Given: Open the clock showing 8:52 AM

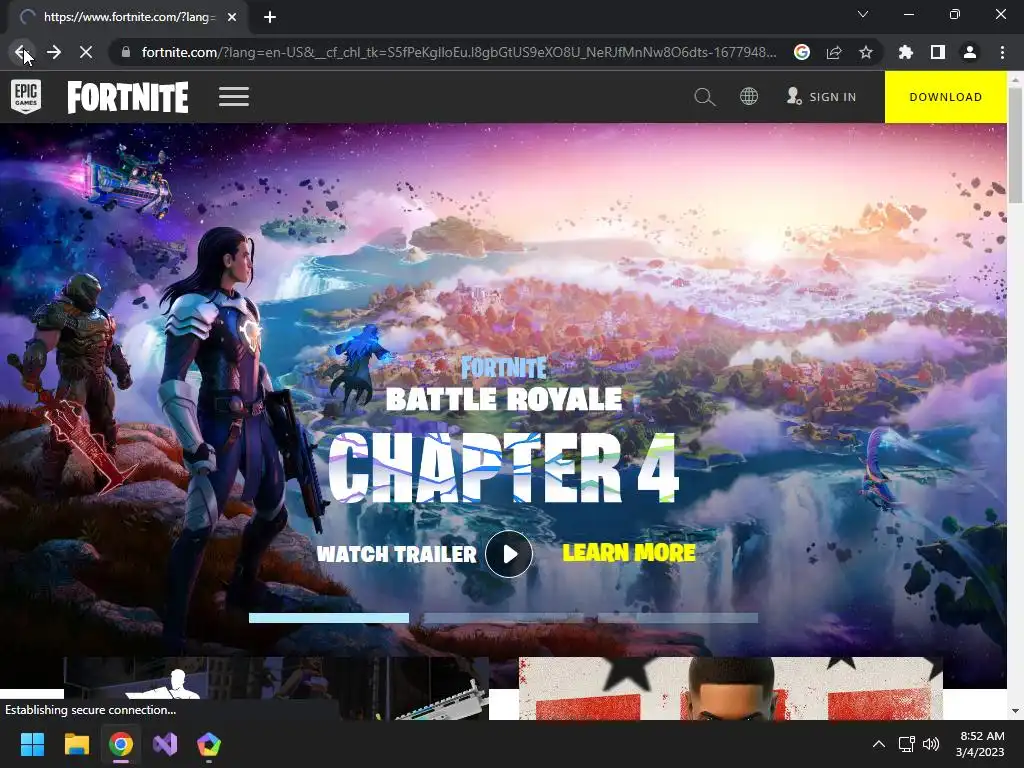Looking at the screenshot, I should (980, 744).
